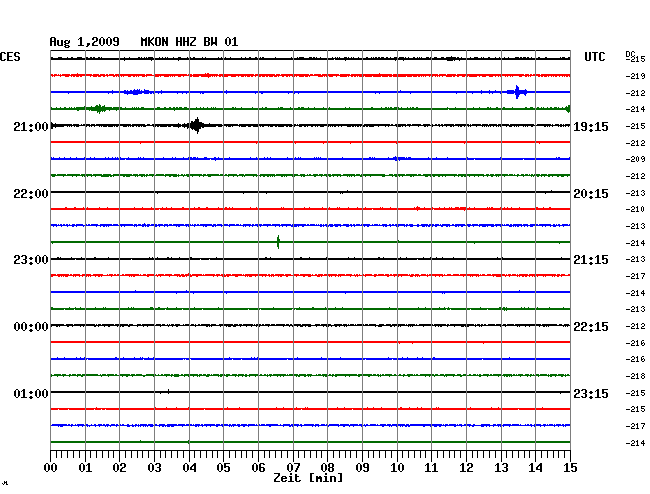
Task: Click minute tick label 09 on the axis
Action: [362, 467]
